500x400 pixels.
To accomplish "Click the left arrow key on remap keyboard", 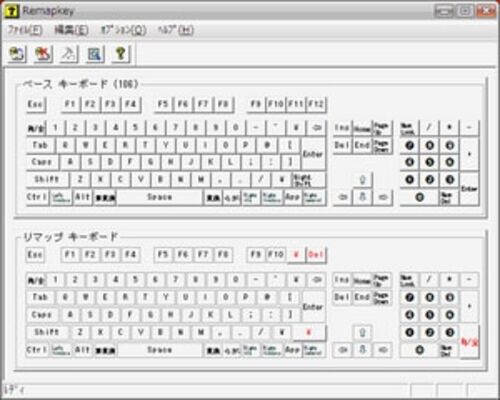I will coord(343,350).
